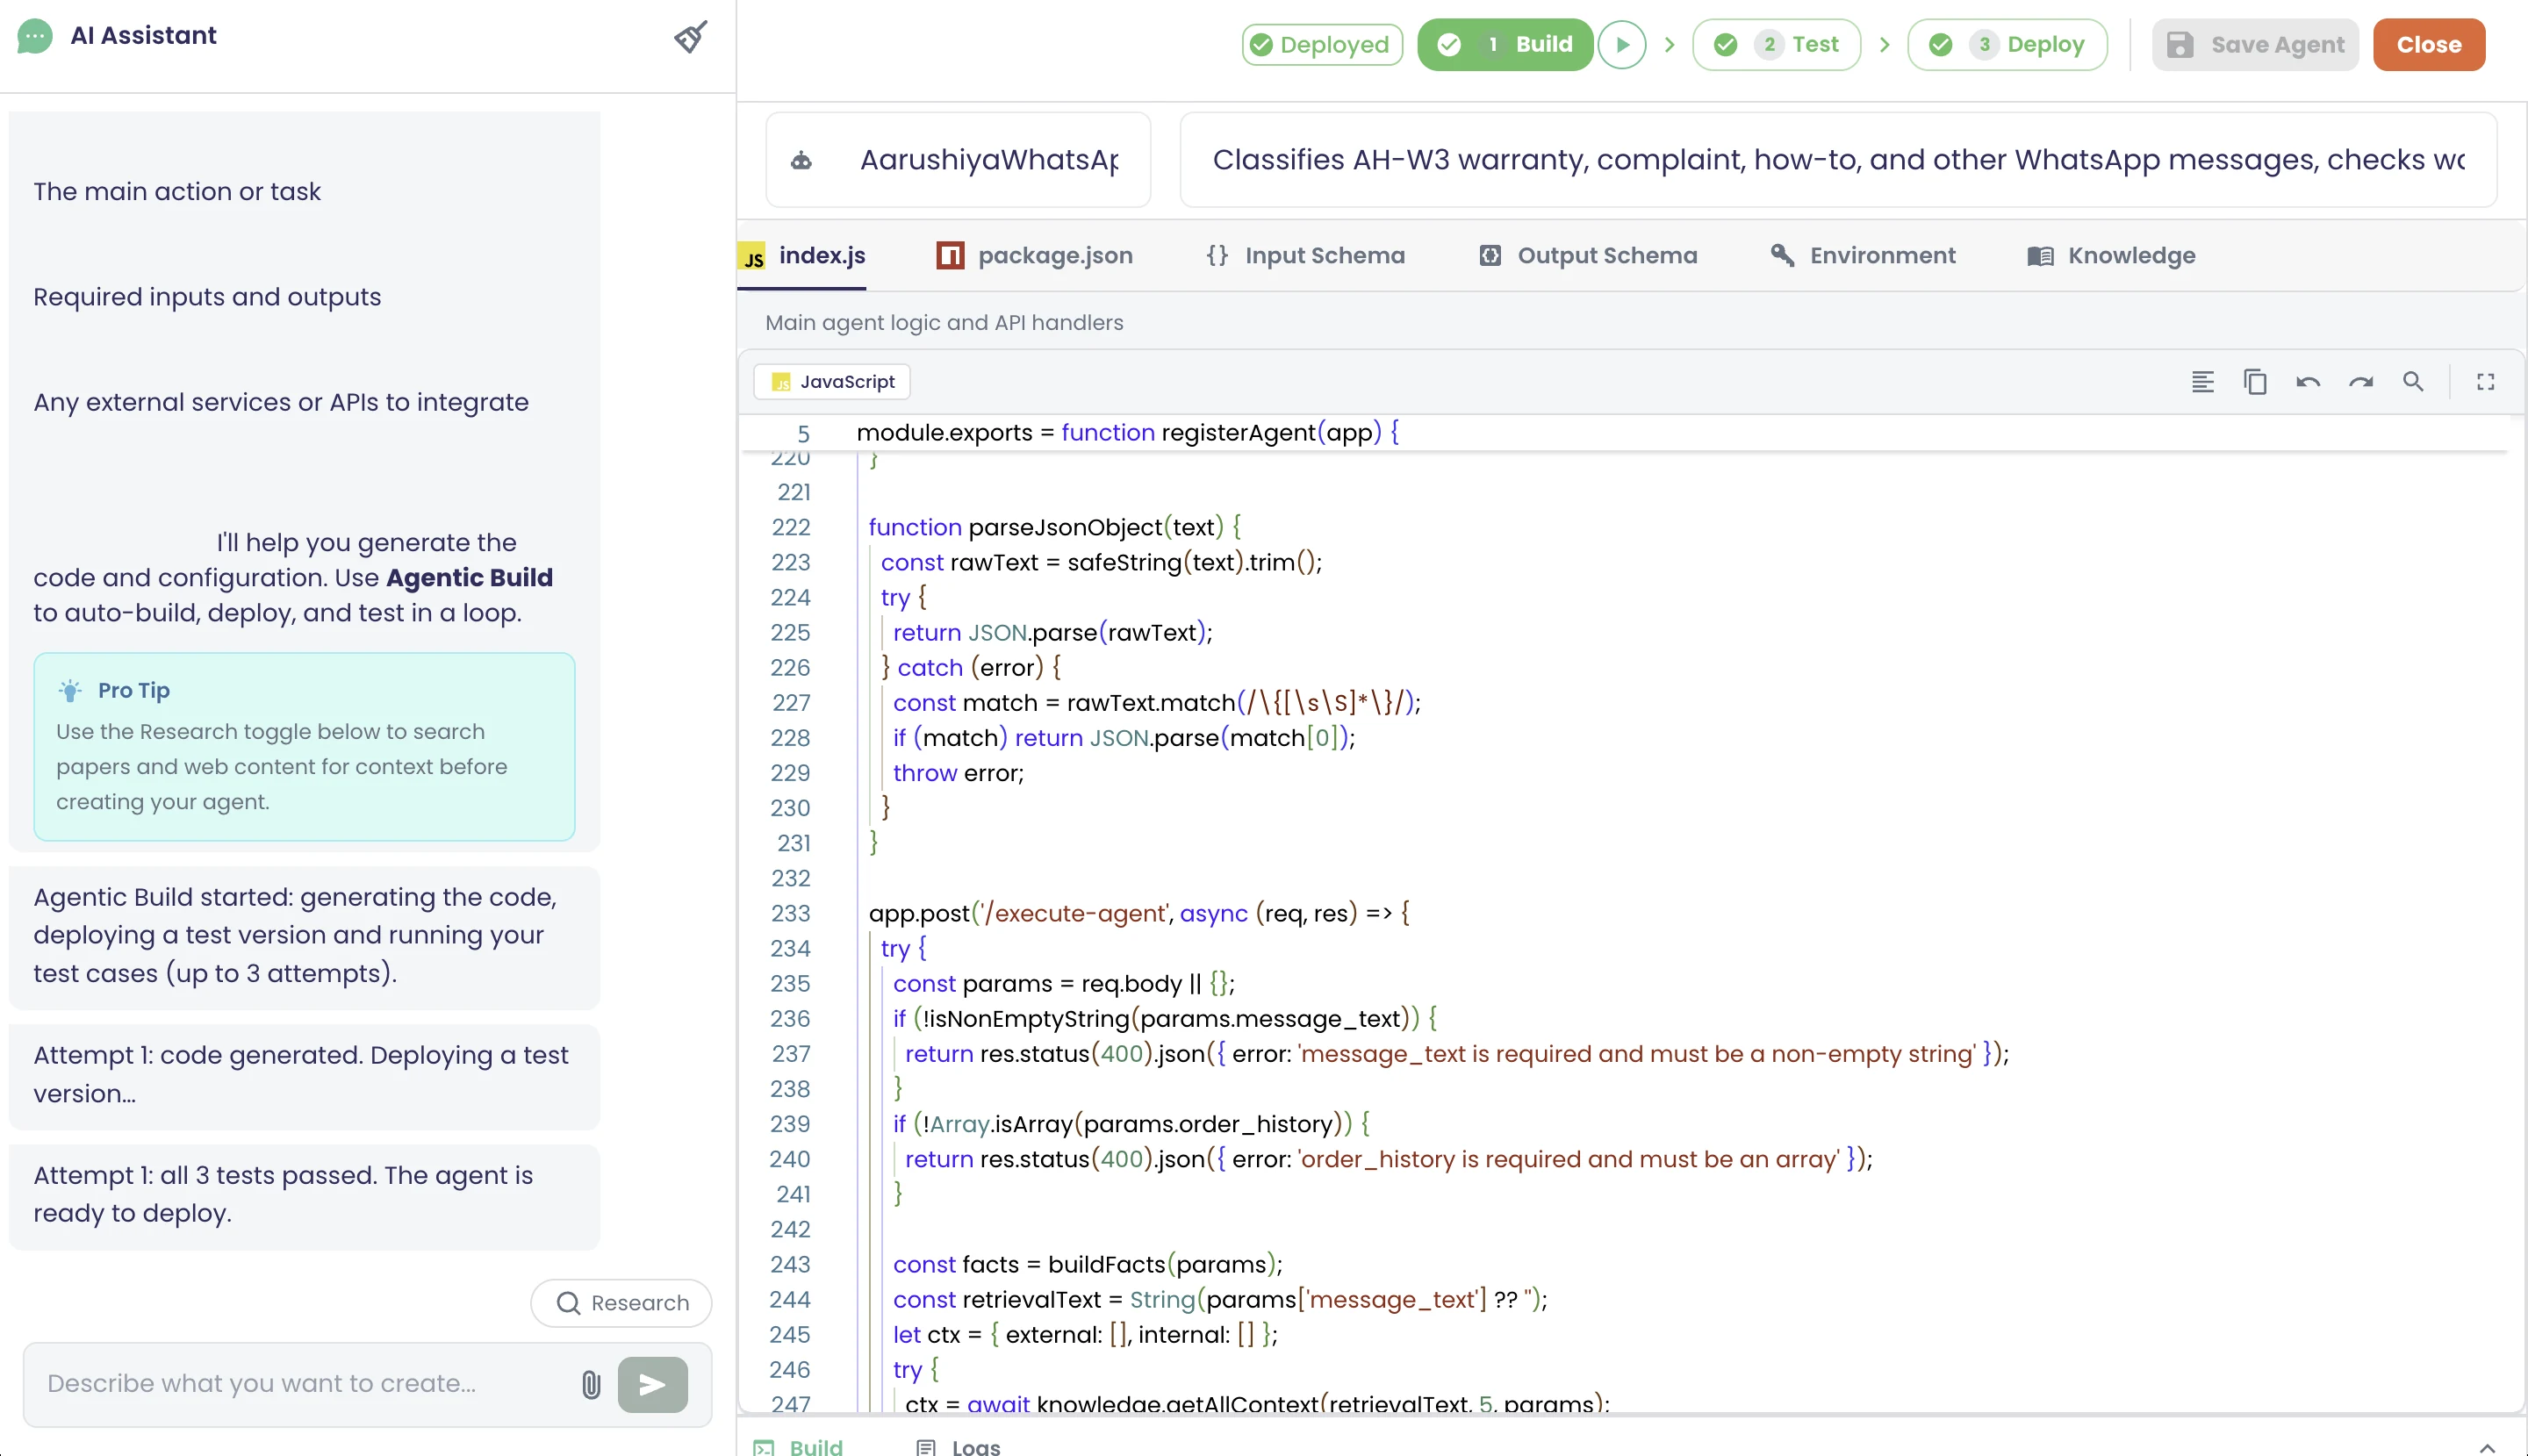Click 'const facts = buildFacts(params);' line
Screen dimensions: 2528x1456
(1087, 1265)
